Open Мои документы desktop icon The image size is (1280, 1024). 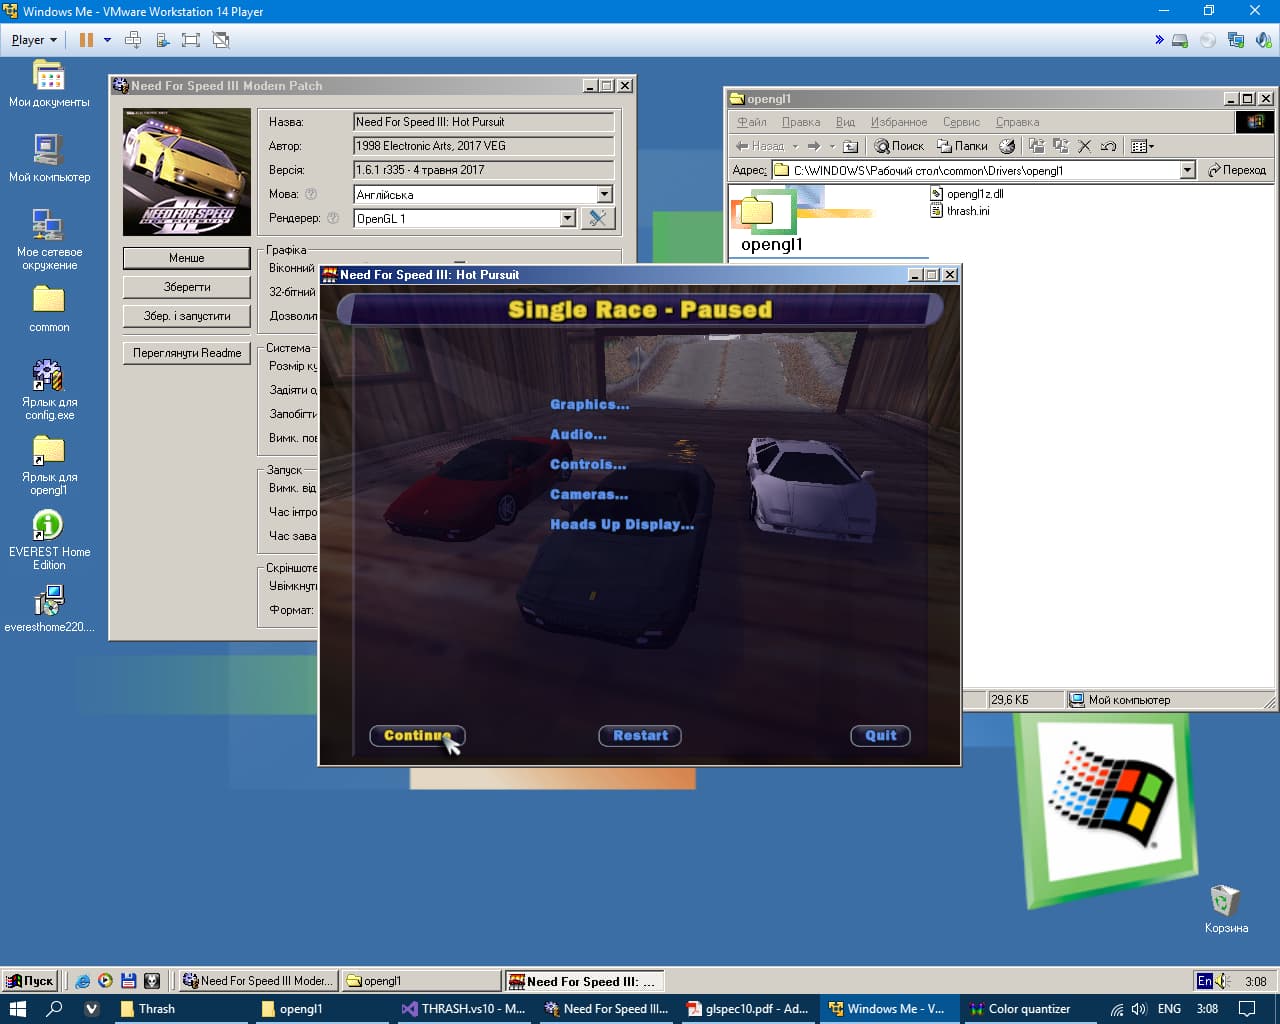coord(49,83)
